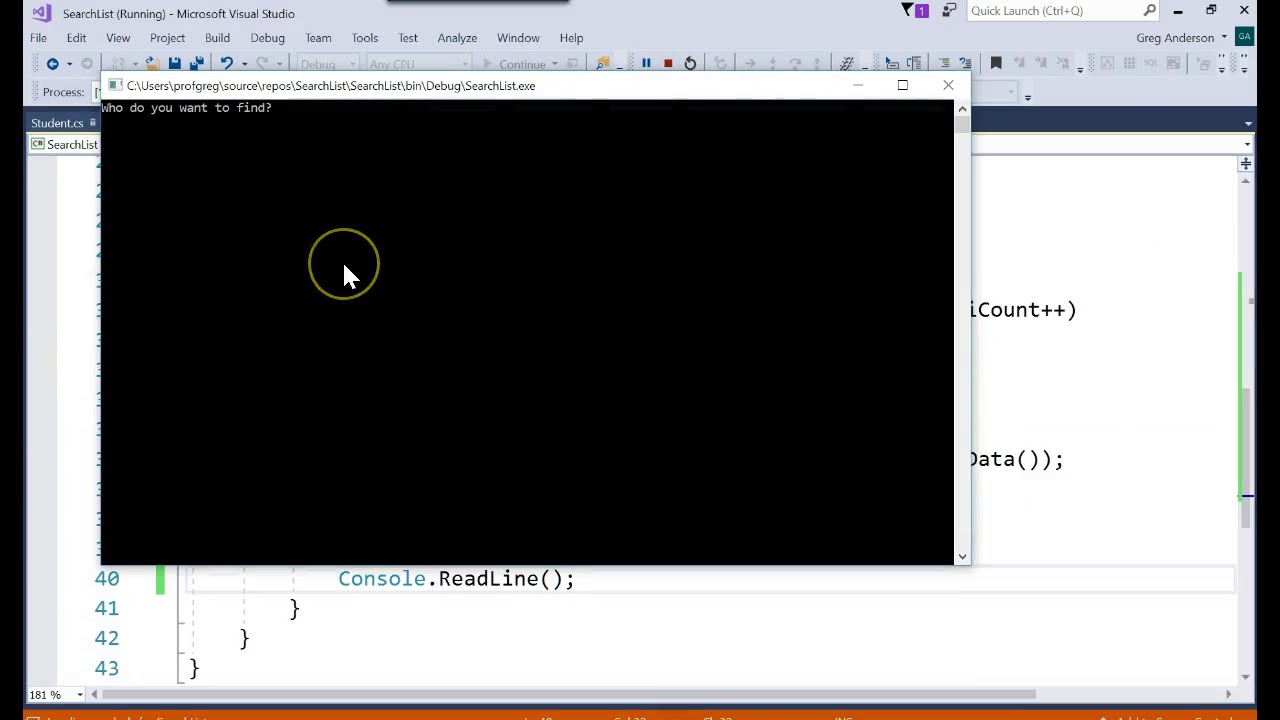
Task: Toggle the pin on Student.cs tab
Action: pyautogui.click(x=93, y=123)
